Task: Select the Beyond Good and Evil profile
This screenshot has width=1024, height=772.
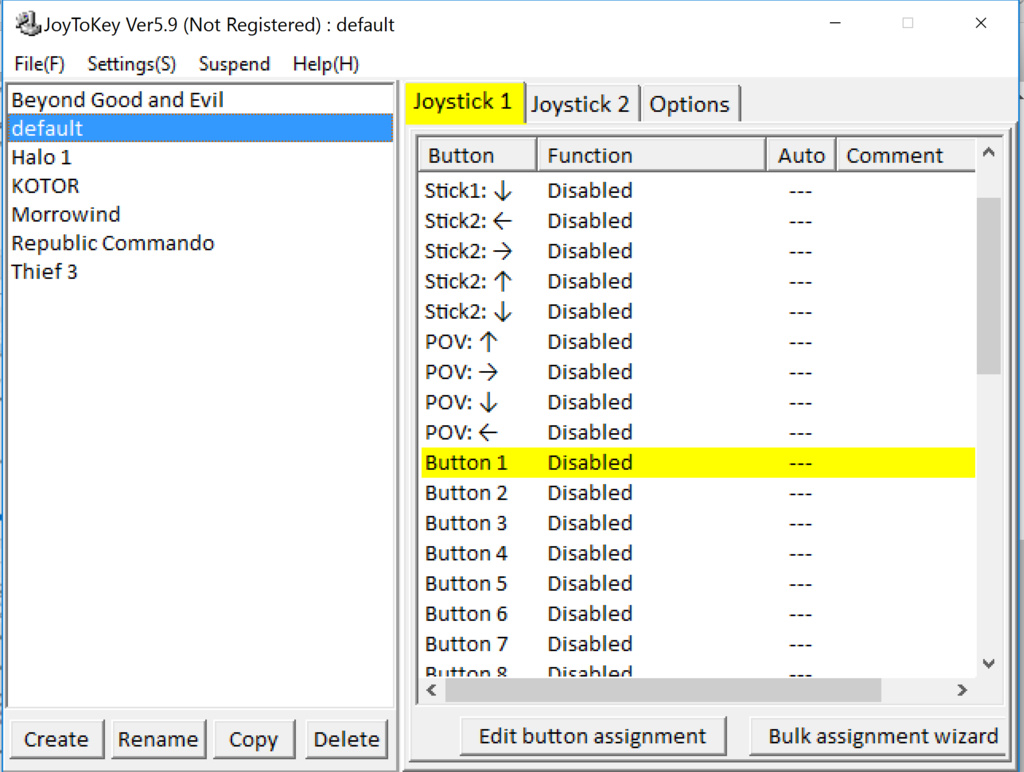Action: (117, 100)
